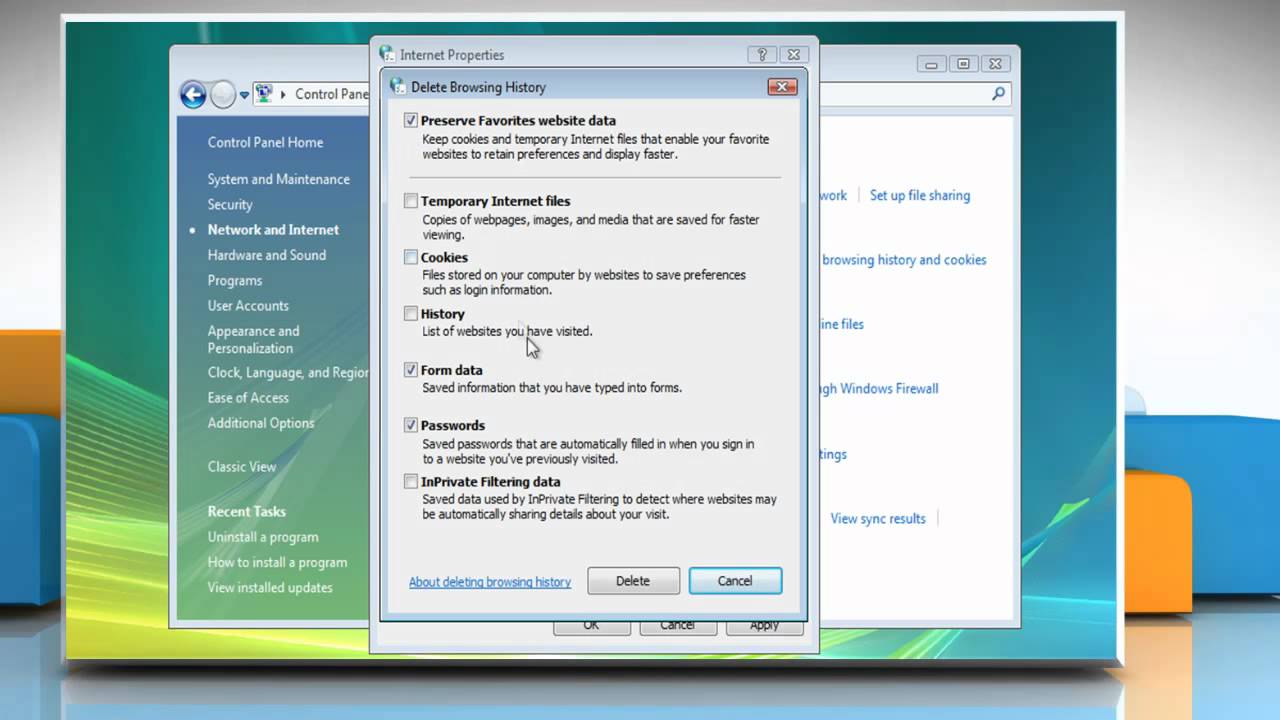Click Uninstall a program recent task
The height and width of the screenshot is (720, 1280).
click(263, 537)
